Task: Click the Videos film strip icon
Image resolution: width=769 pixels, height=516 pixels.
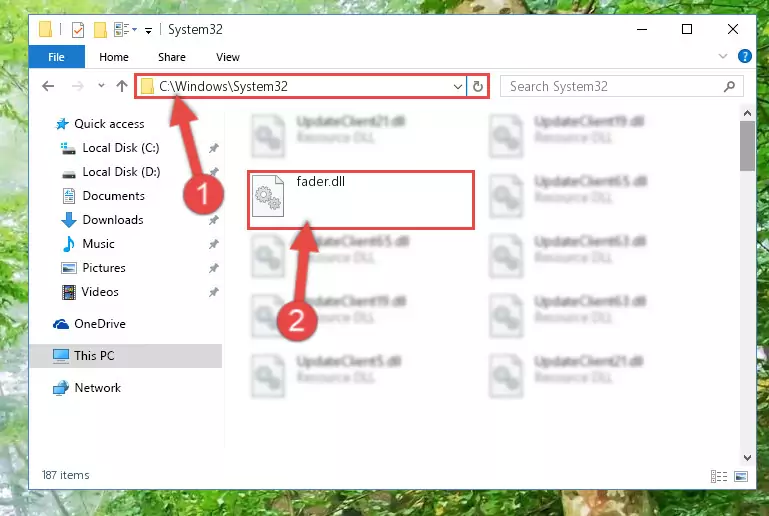Action: click(x=69, y=292)
